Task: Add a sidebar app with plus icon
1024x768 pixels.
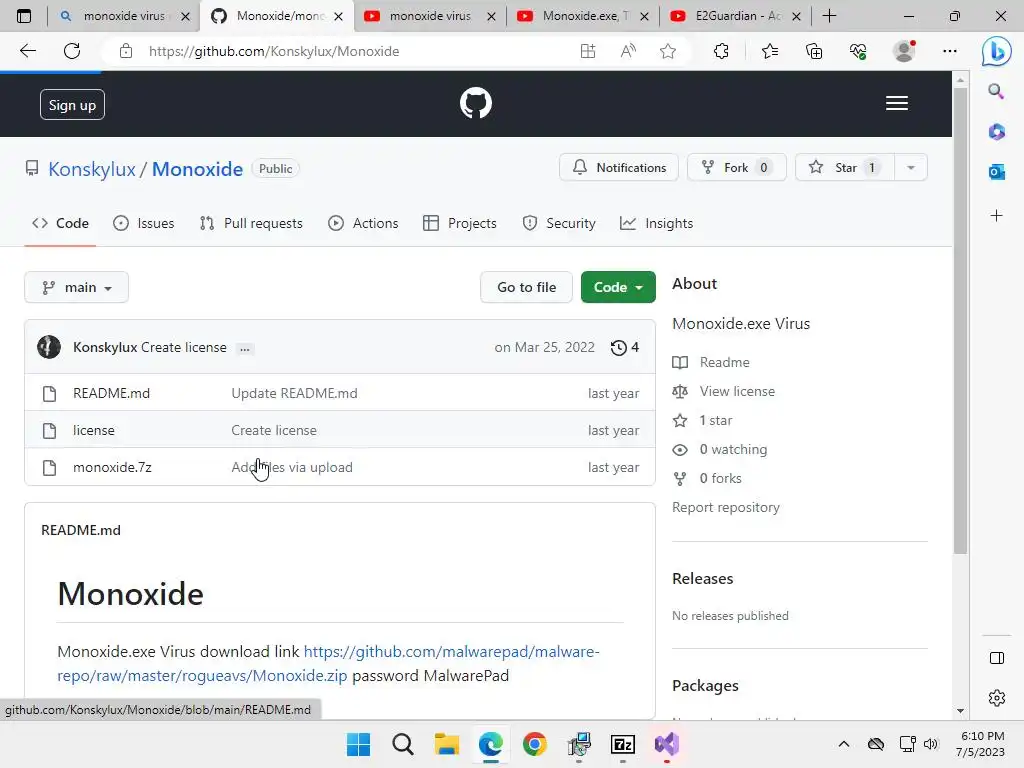Action: click(x=996, y=216)
